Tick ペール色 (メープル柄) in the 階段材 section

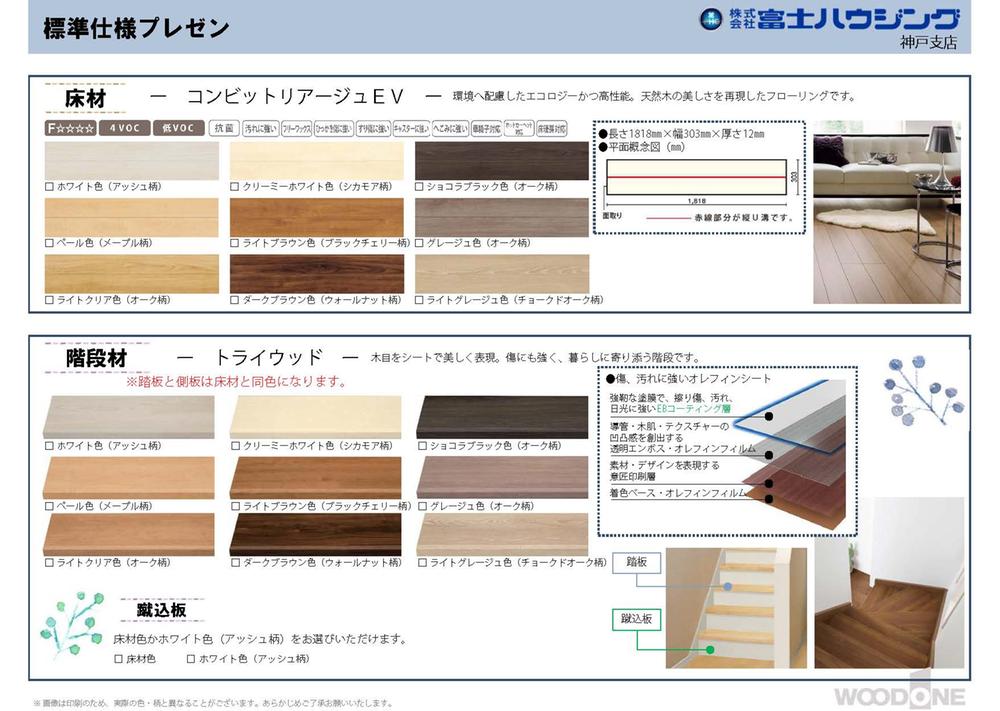(49, 506)
